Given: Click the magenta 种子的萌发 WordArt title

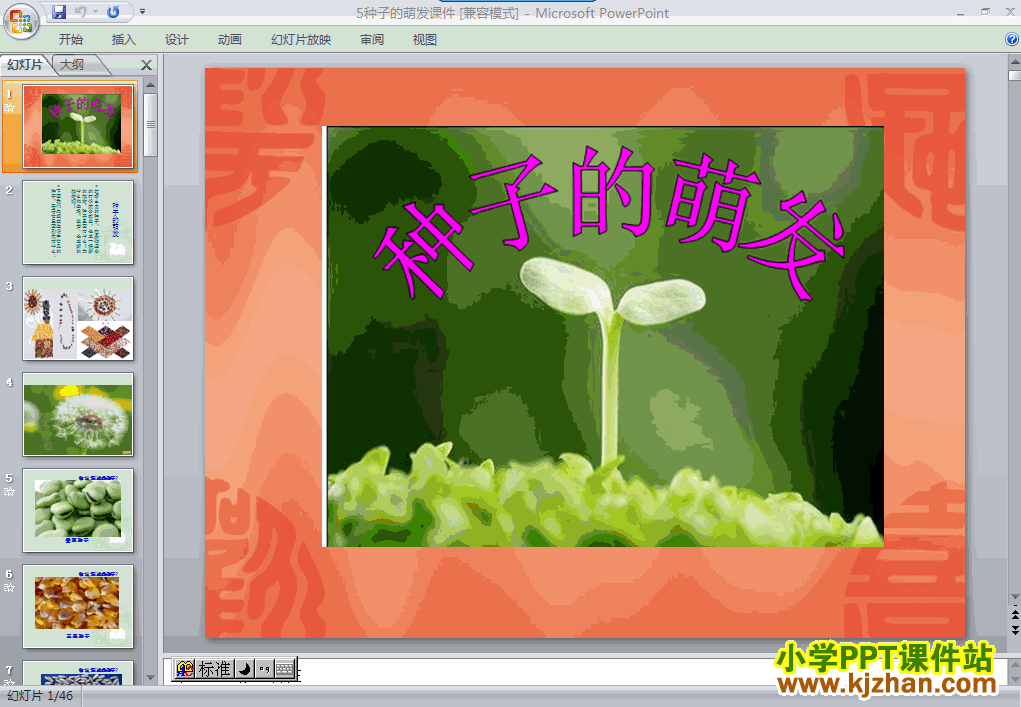Looking at the screenshot, I should 609,223.
